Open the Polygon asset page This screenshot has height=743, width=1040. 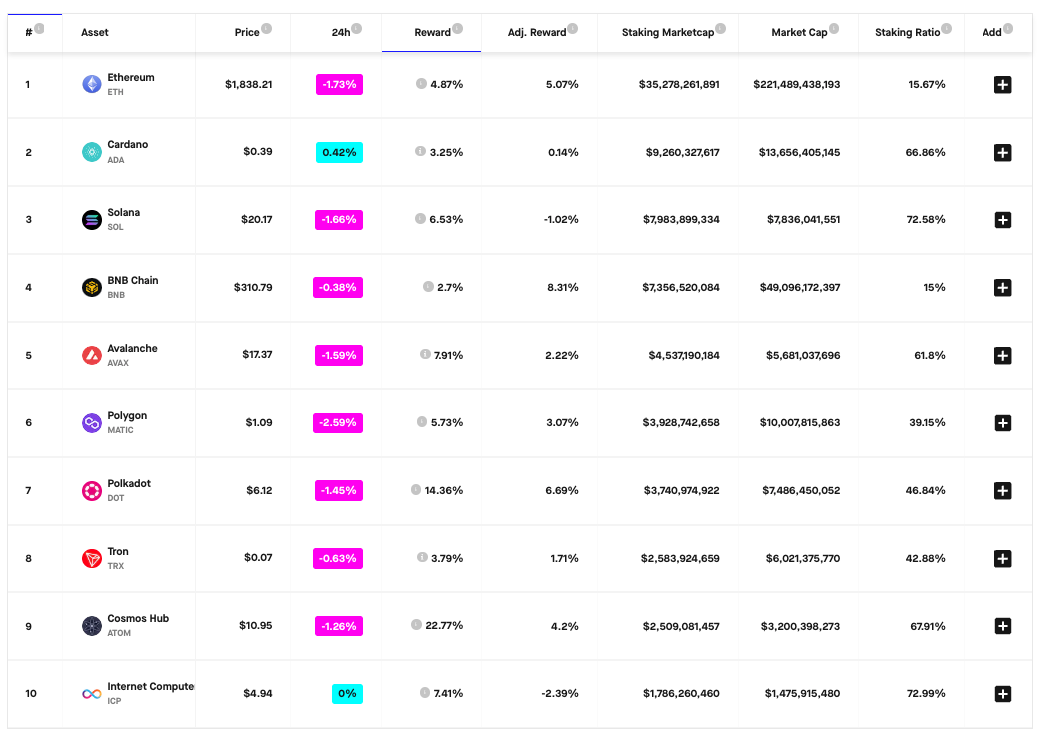pos(127,416)
